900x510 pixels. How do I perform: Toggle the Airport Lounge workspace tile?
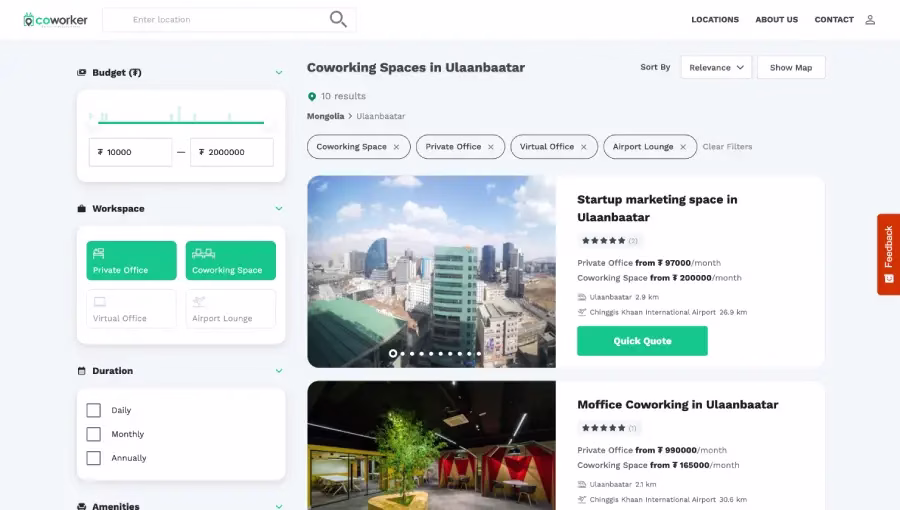coord(231,309)
